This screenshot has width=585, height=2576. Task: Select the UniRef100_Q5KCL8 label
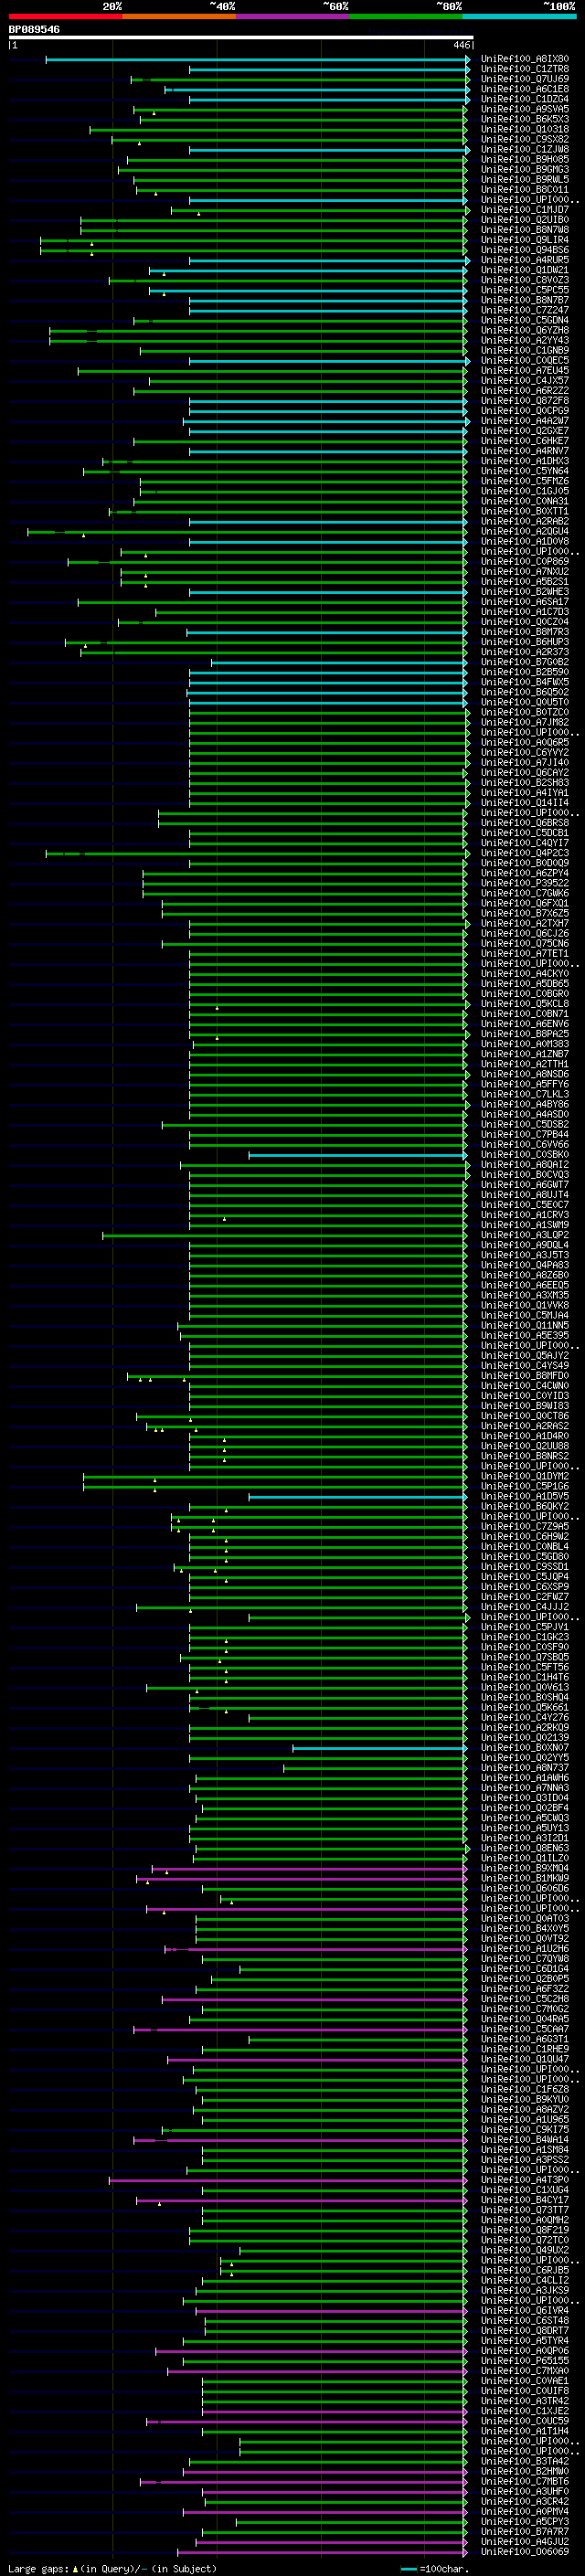point(525,1004)
